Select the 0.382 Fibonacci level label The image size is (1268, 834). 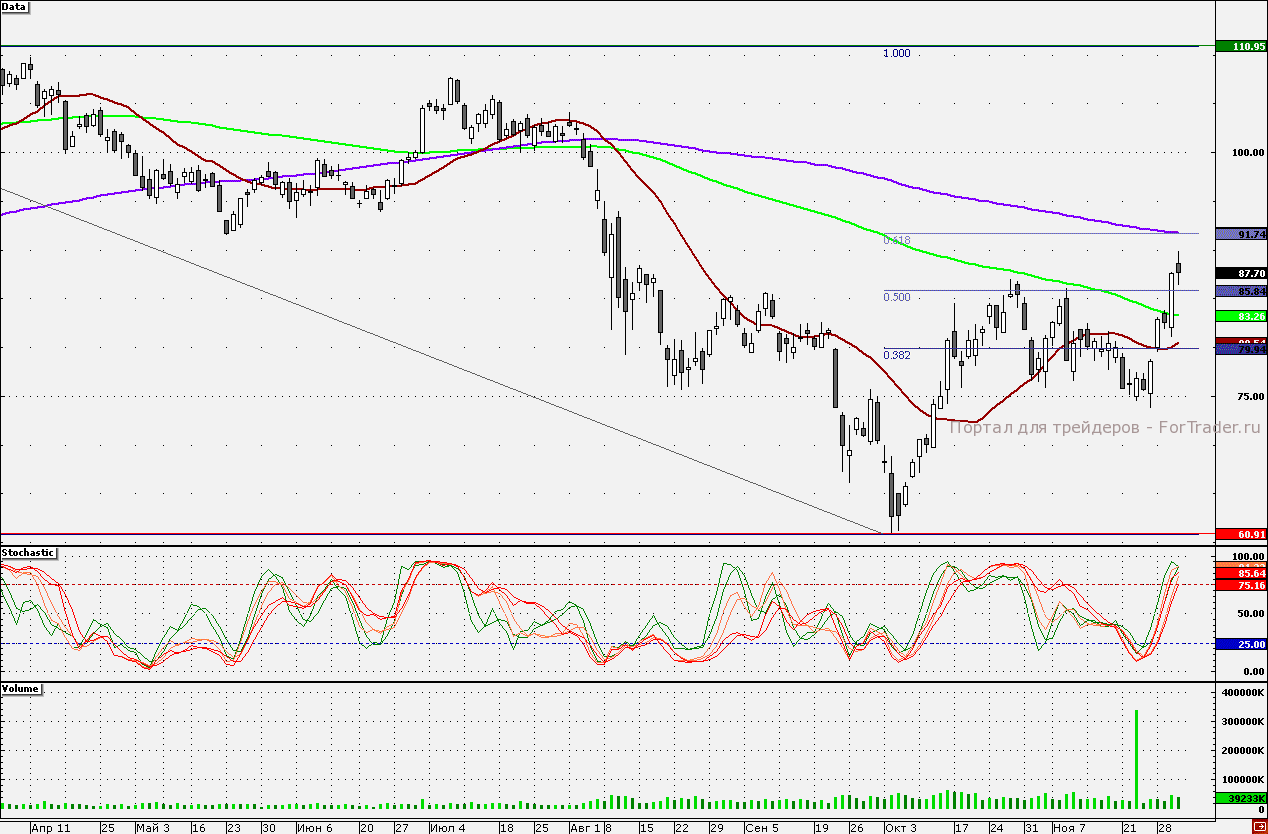(896, 355)
